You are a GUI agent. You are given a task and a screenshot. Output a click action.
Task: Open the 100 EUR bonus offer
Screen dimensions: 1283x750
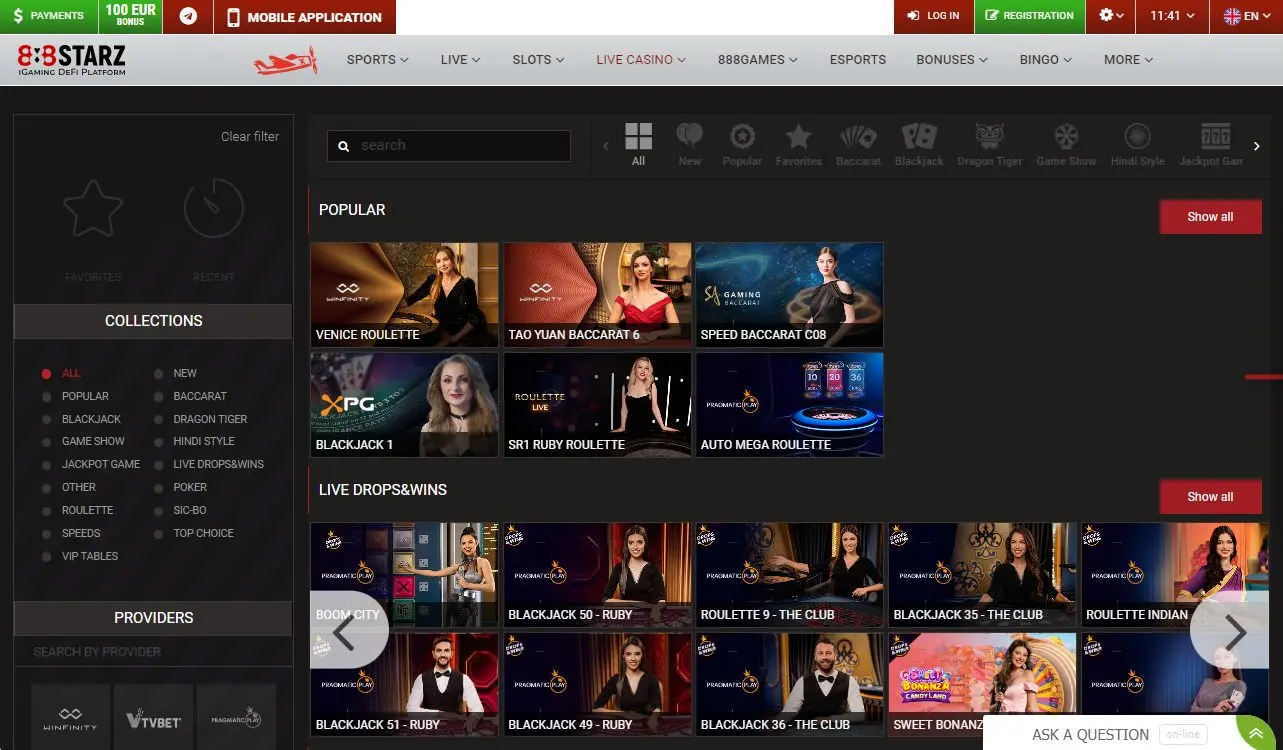tap(131, 16)
